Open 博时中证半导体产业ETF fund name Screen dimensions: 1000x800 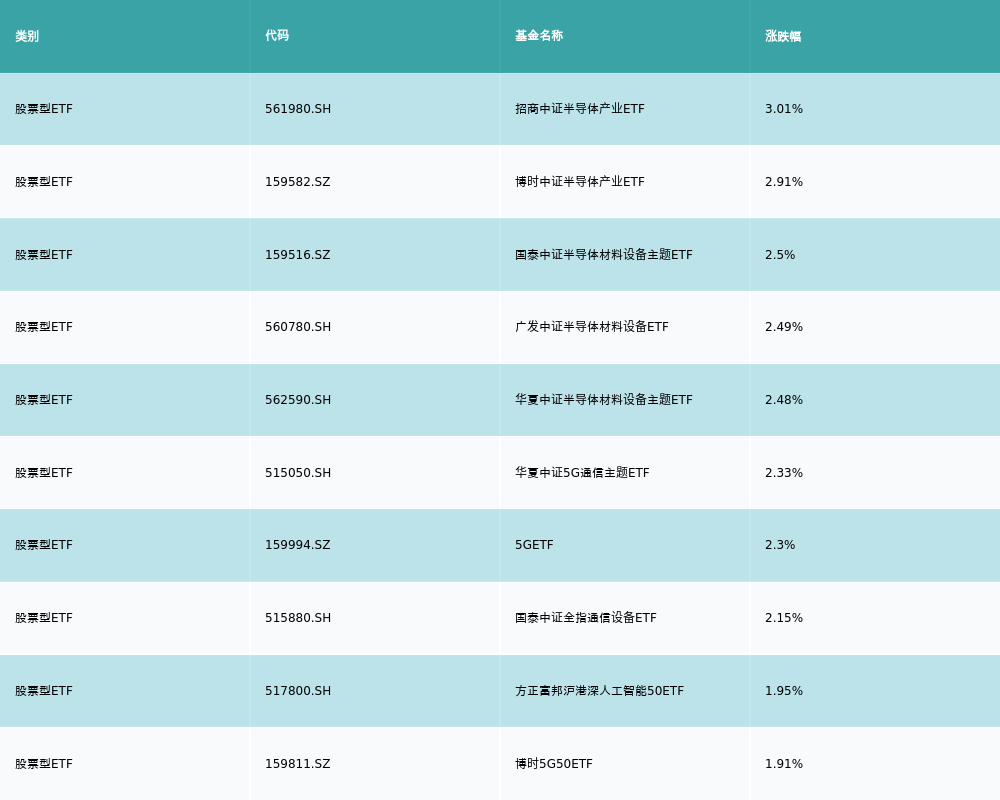click(x=580, y=182)
